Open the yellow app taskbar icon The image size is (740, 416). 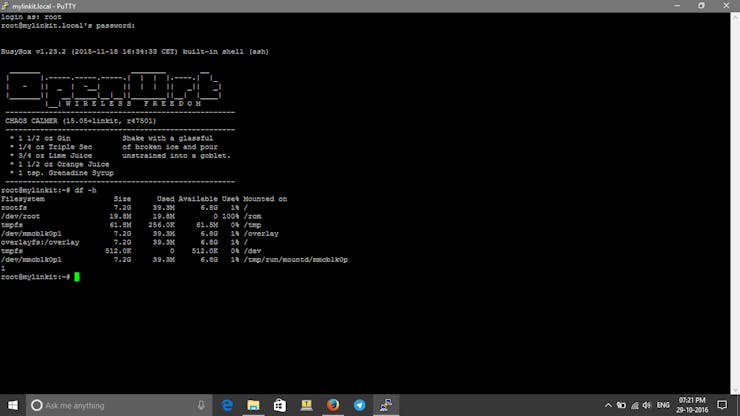coord(306,405)
